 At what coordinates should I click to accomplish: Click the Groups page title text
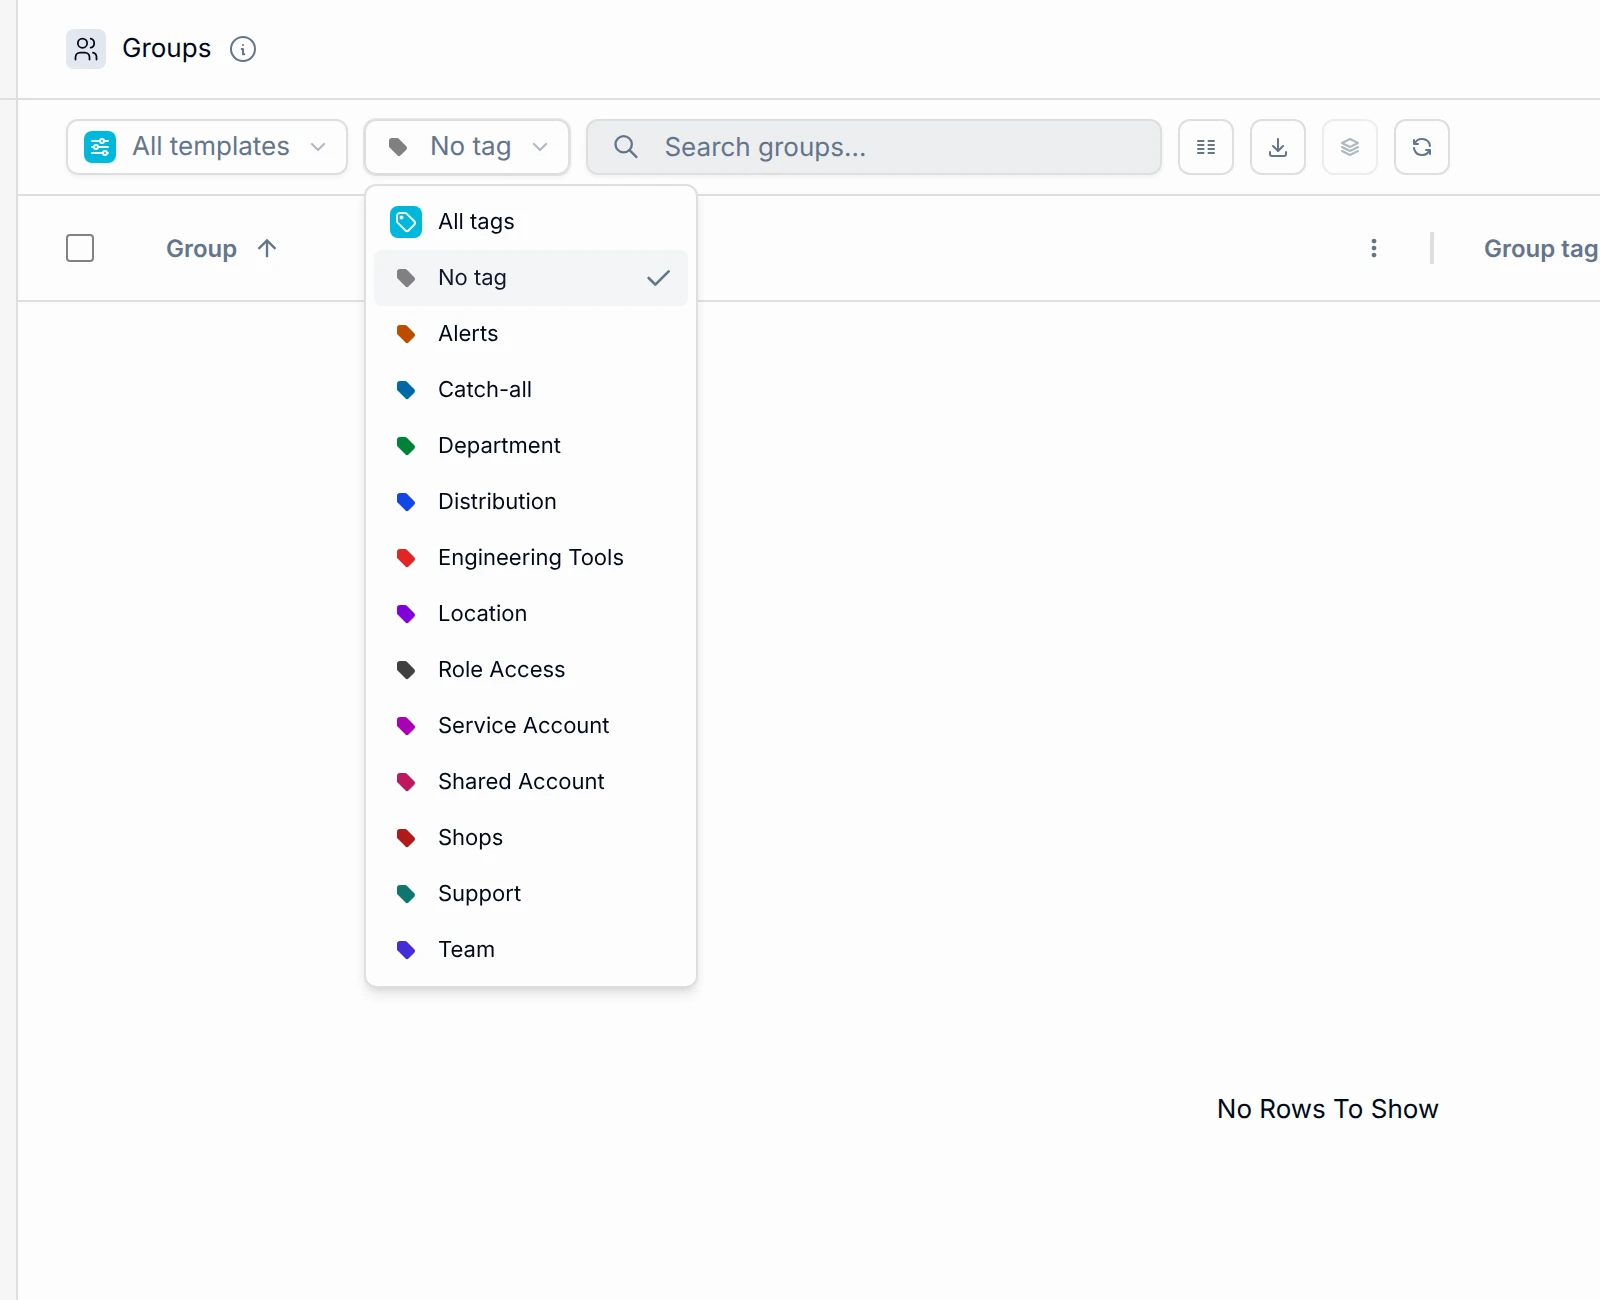coord(166,49)
